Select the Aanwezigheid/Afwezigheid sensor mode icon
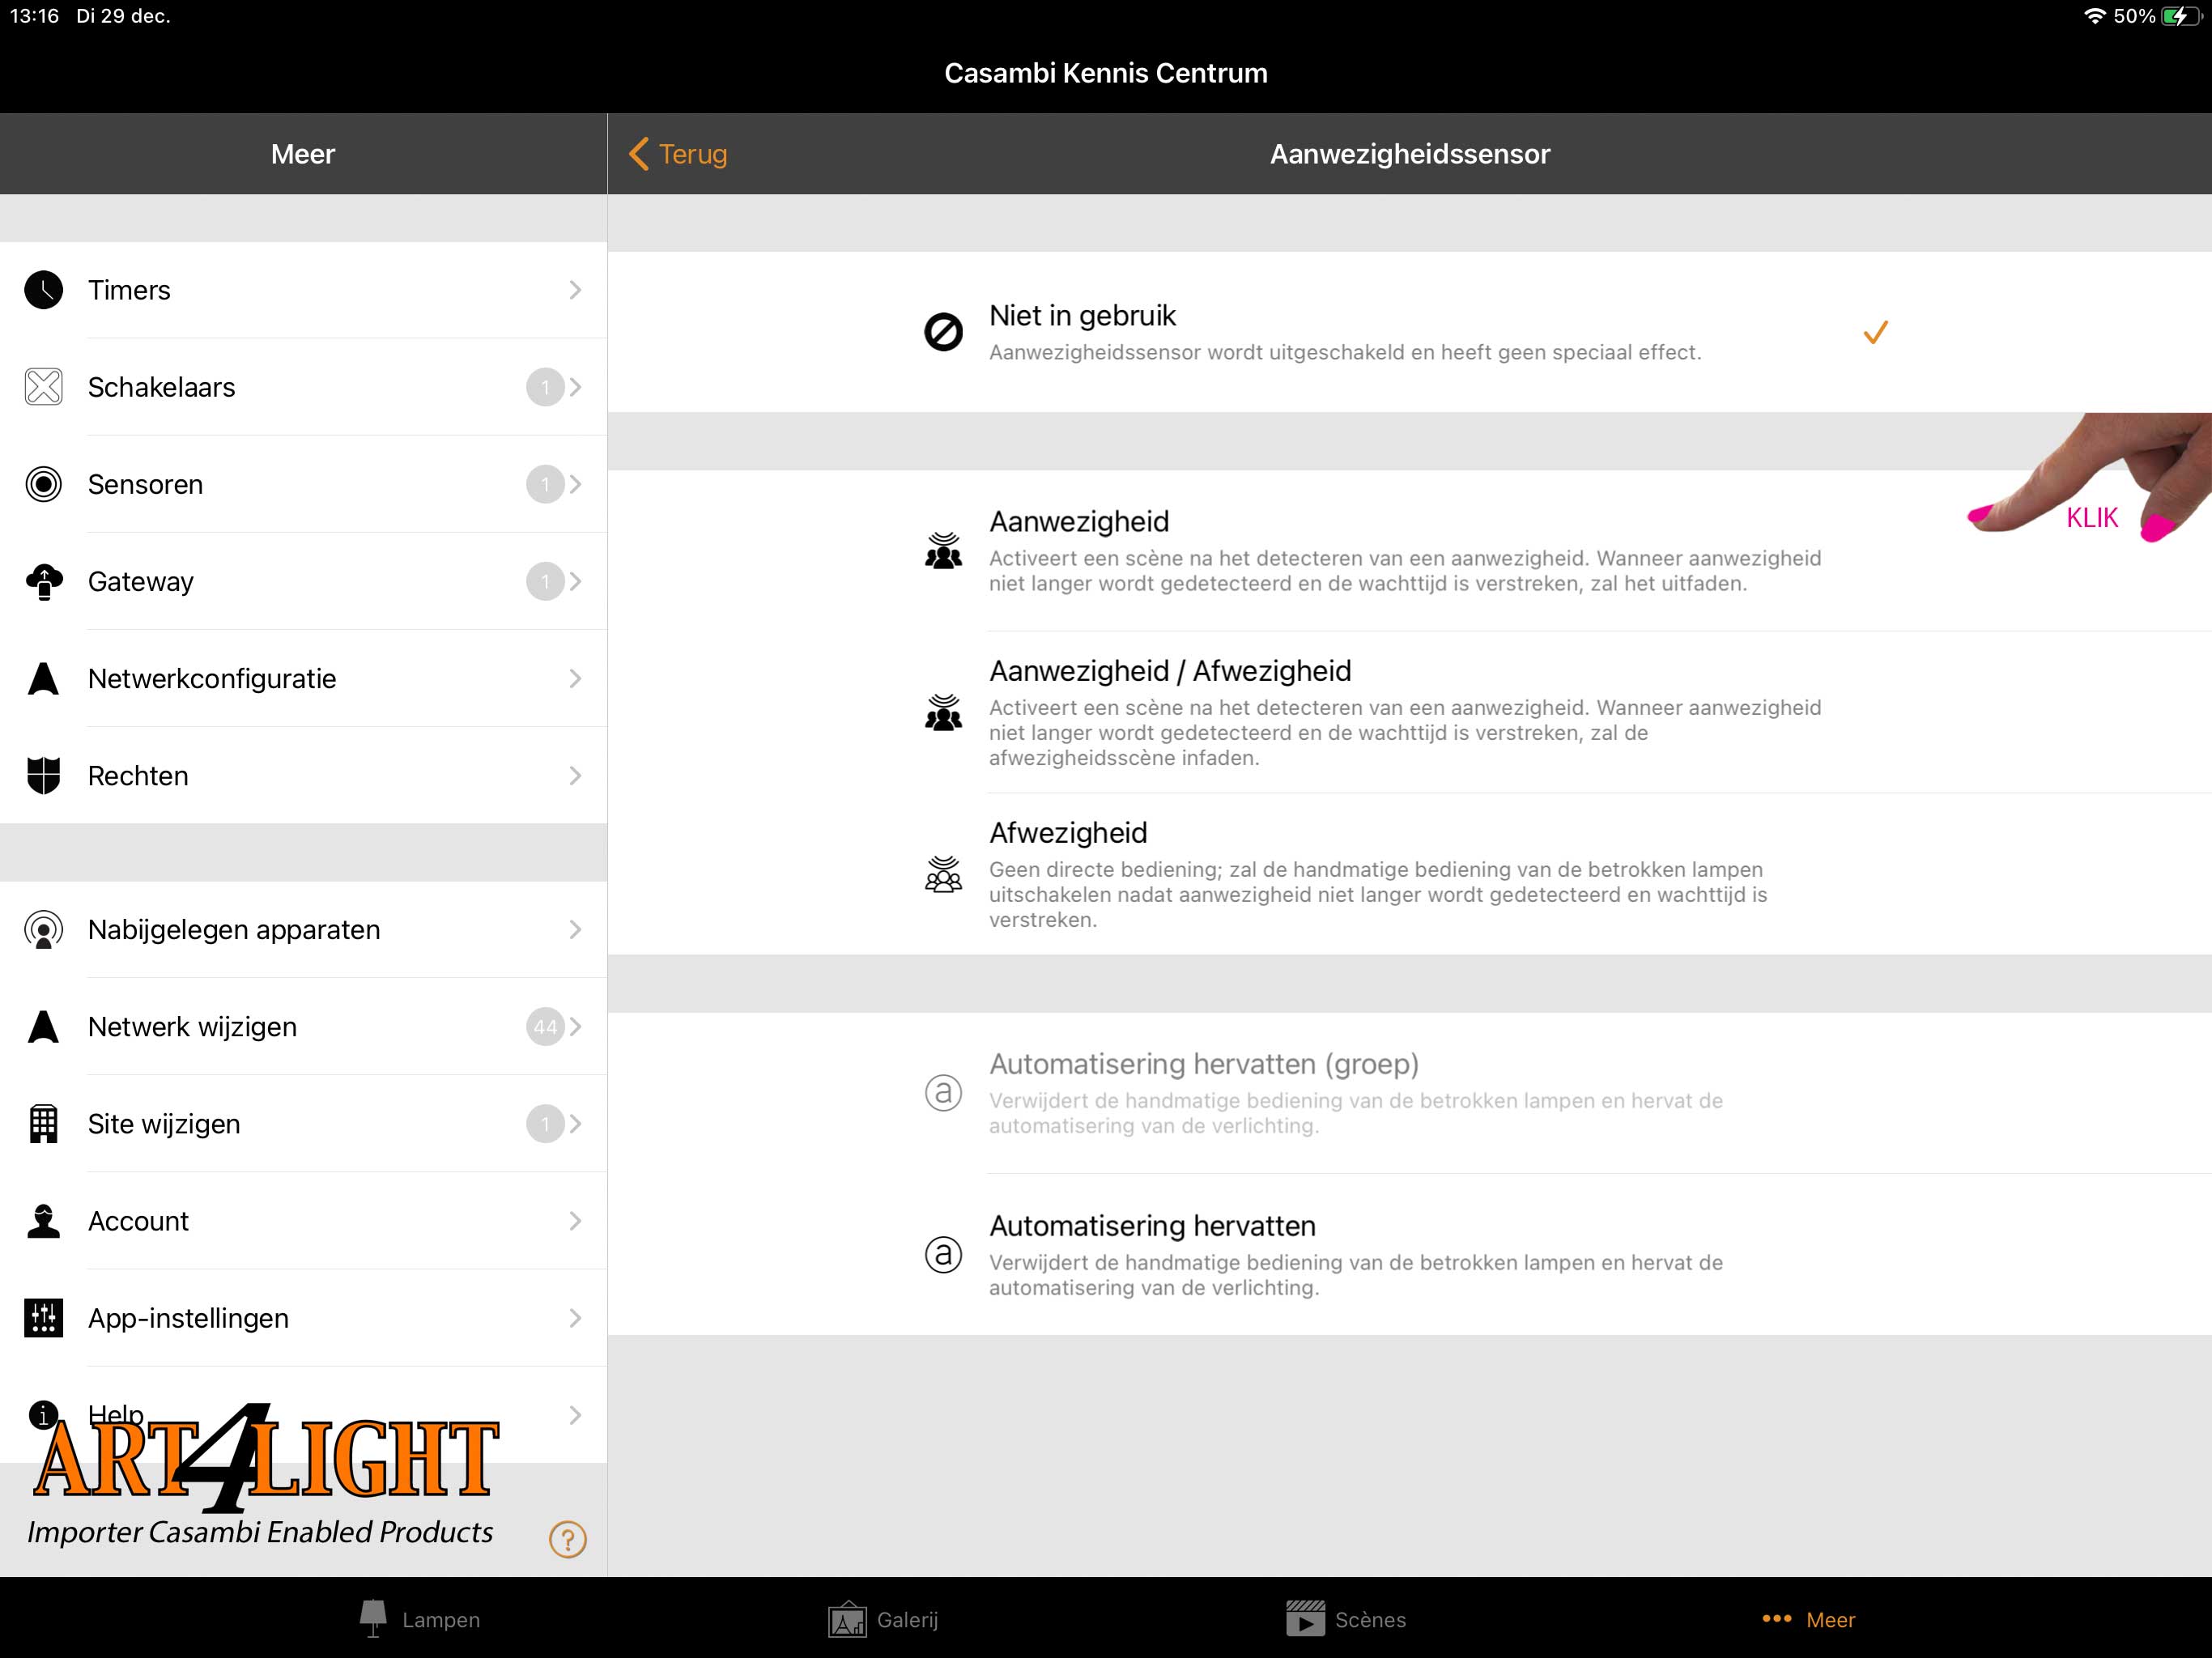The image size is (2212, 1658). click(x=942, y=711)
